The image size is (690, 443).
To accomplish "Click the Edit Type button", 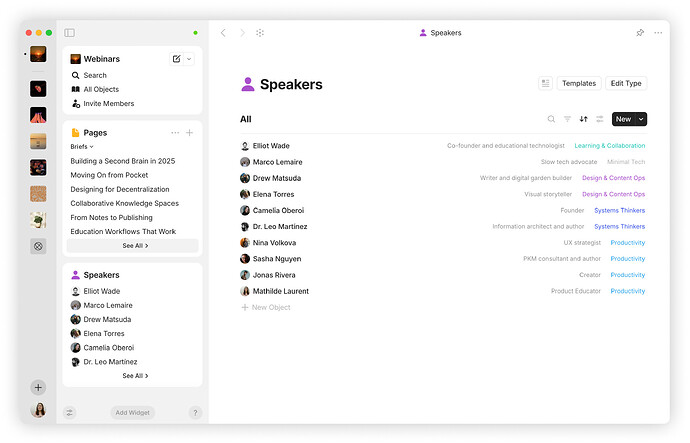I will pyautogui.click(x=626, y=83).
